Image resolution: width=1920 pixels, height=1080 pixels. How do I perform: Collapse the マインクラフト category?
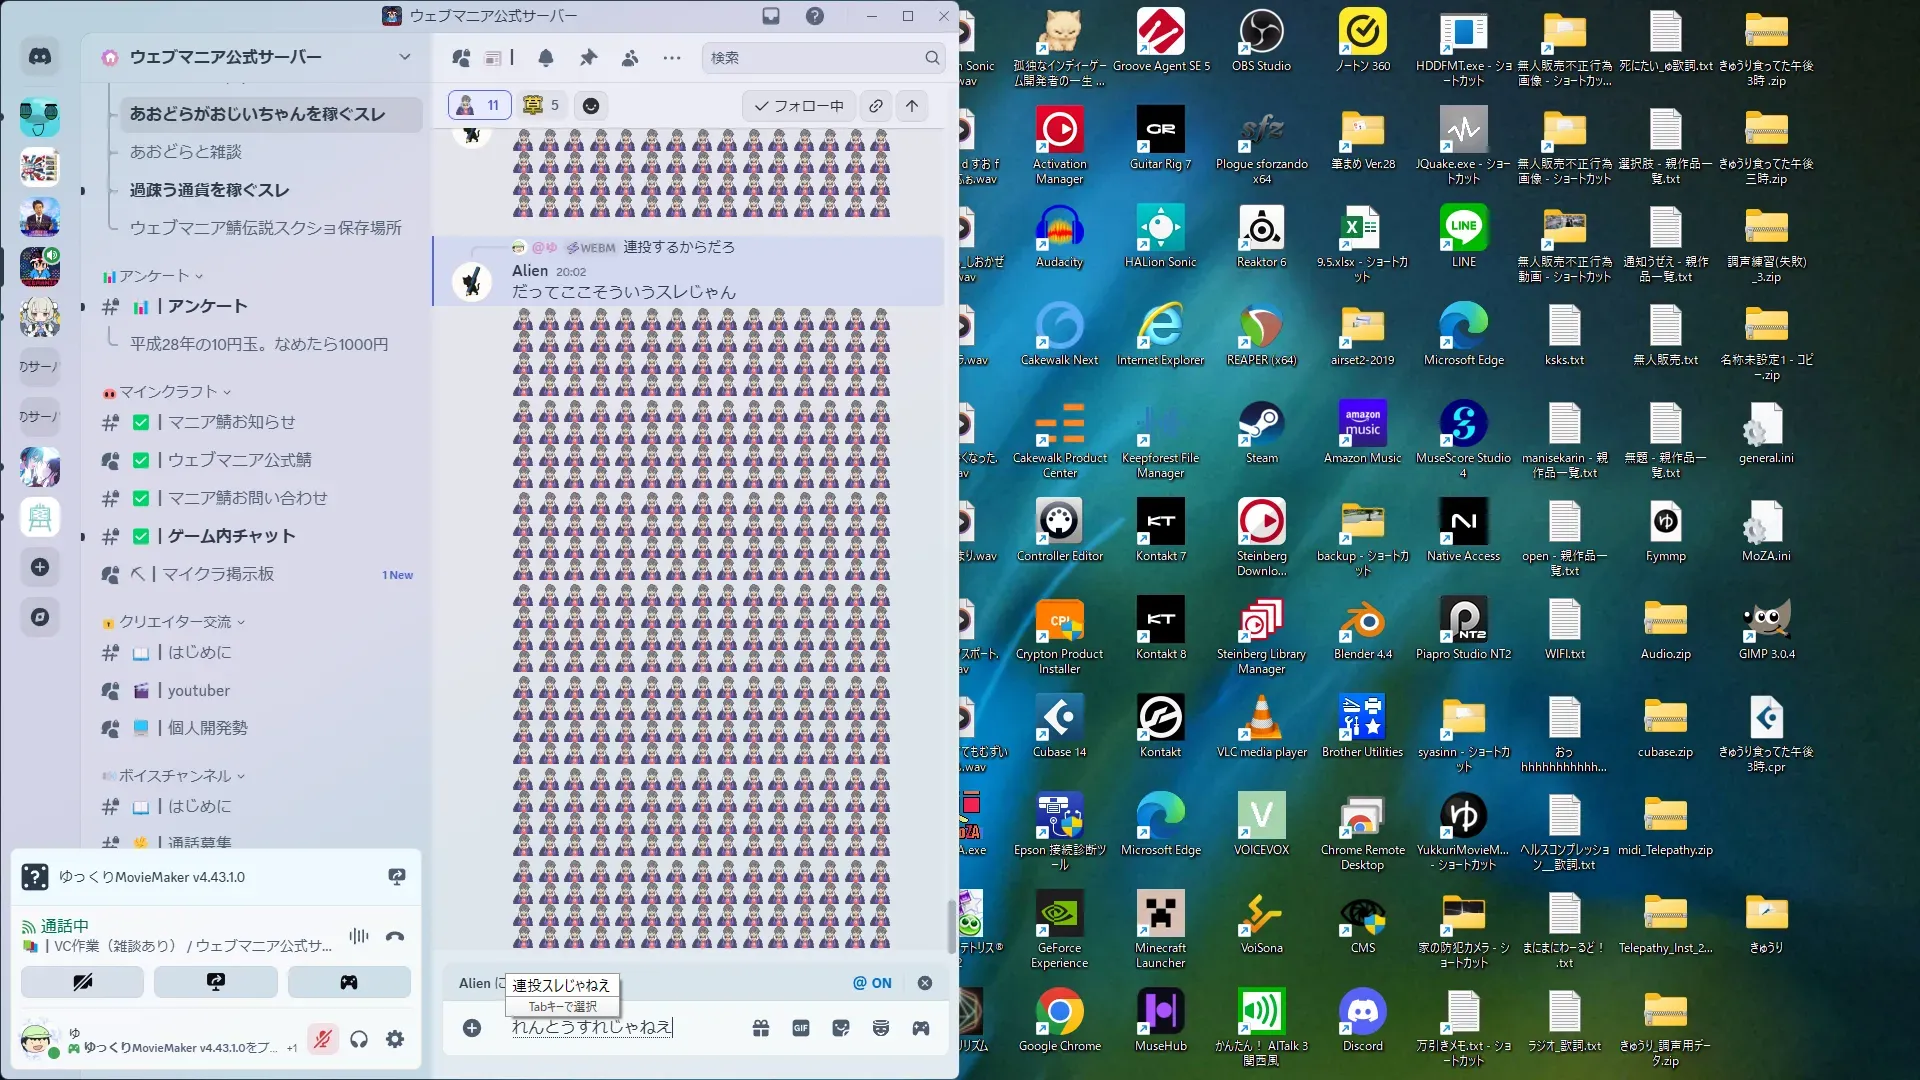click(x=168, y=392)
